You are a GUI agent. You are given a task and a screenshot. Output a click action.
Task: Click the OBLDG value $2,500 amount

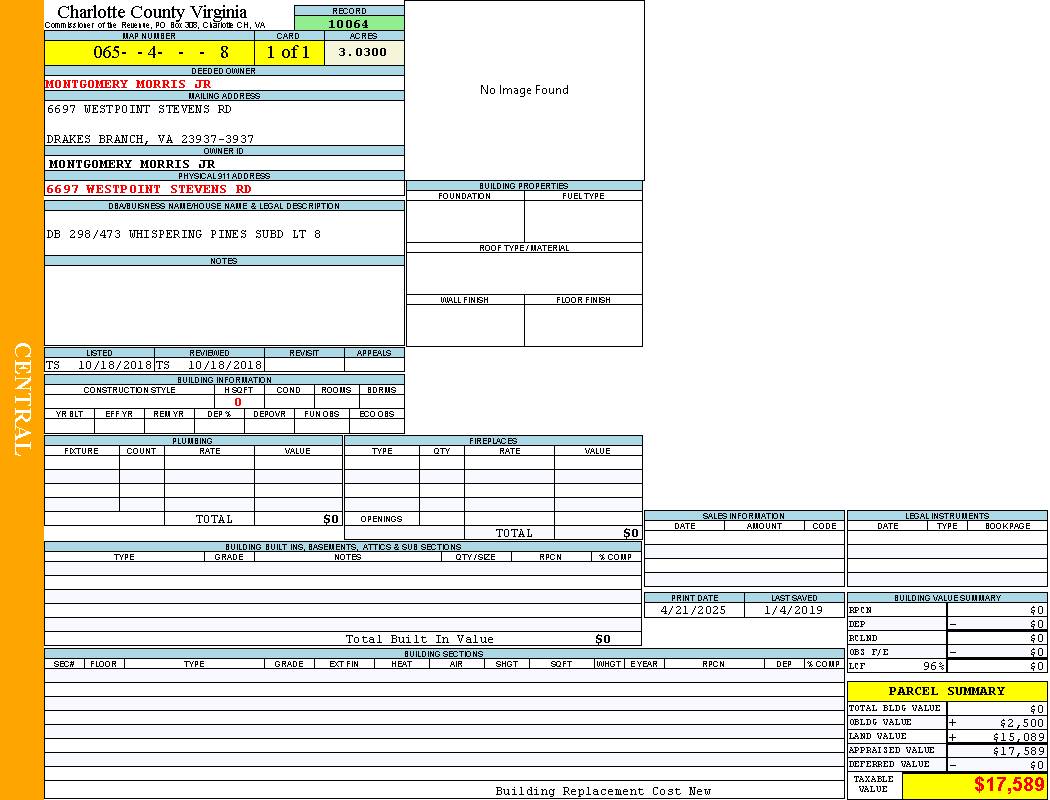pyautogui.click(x=1021, y=722)
